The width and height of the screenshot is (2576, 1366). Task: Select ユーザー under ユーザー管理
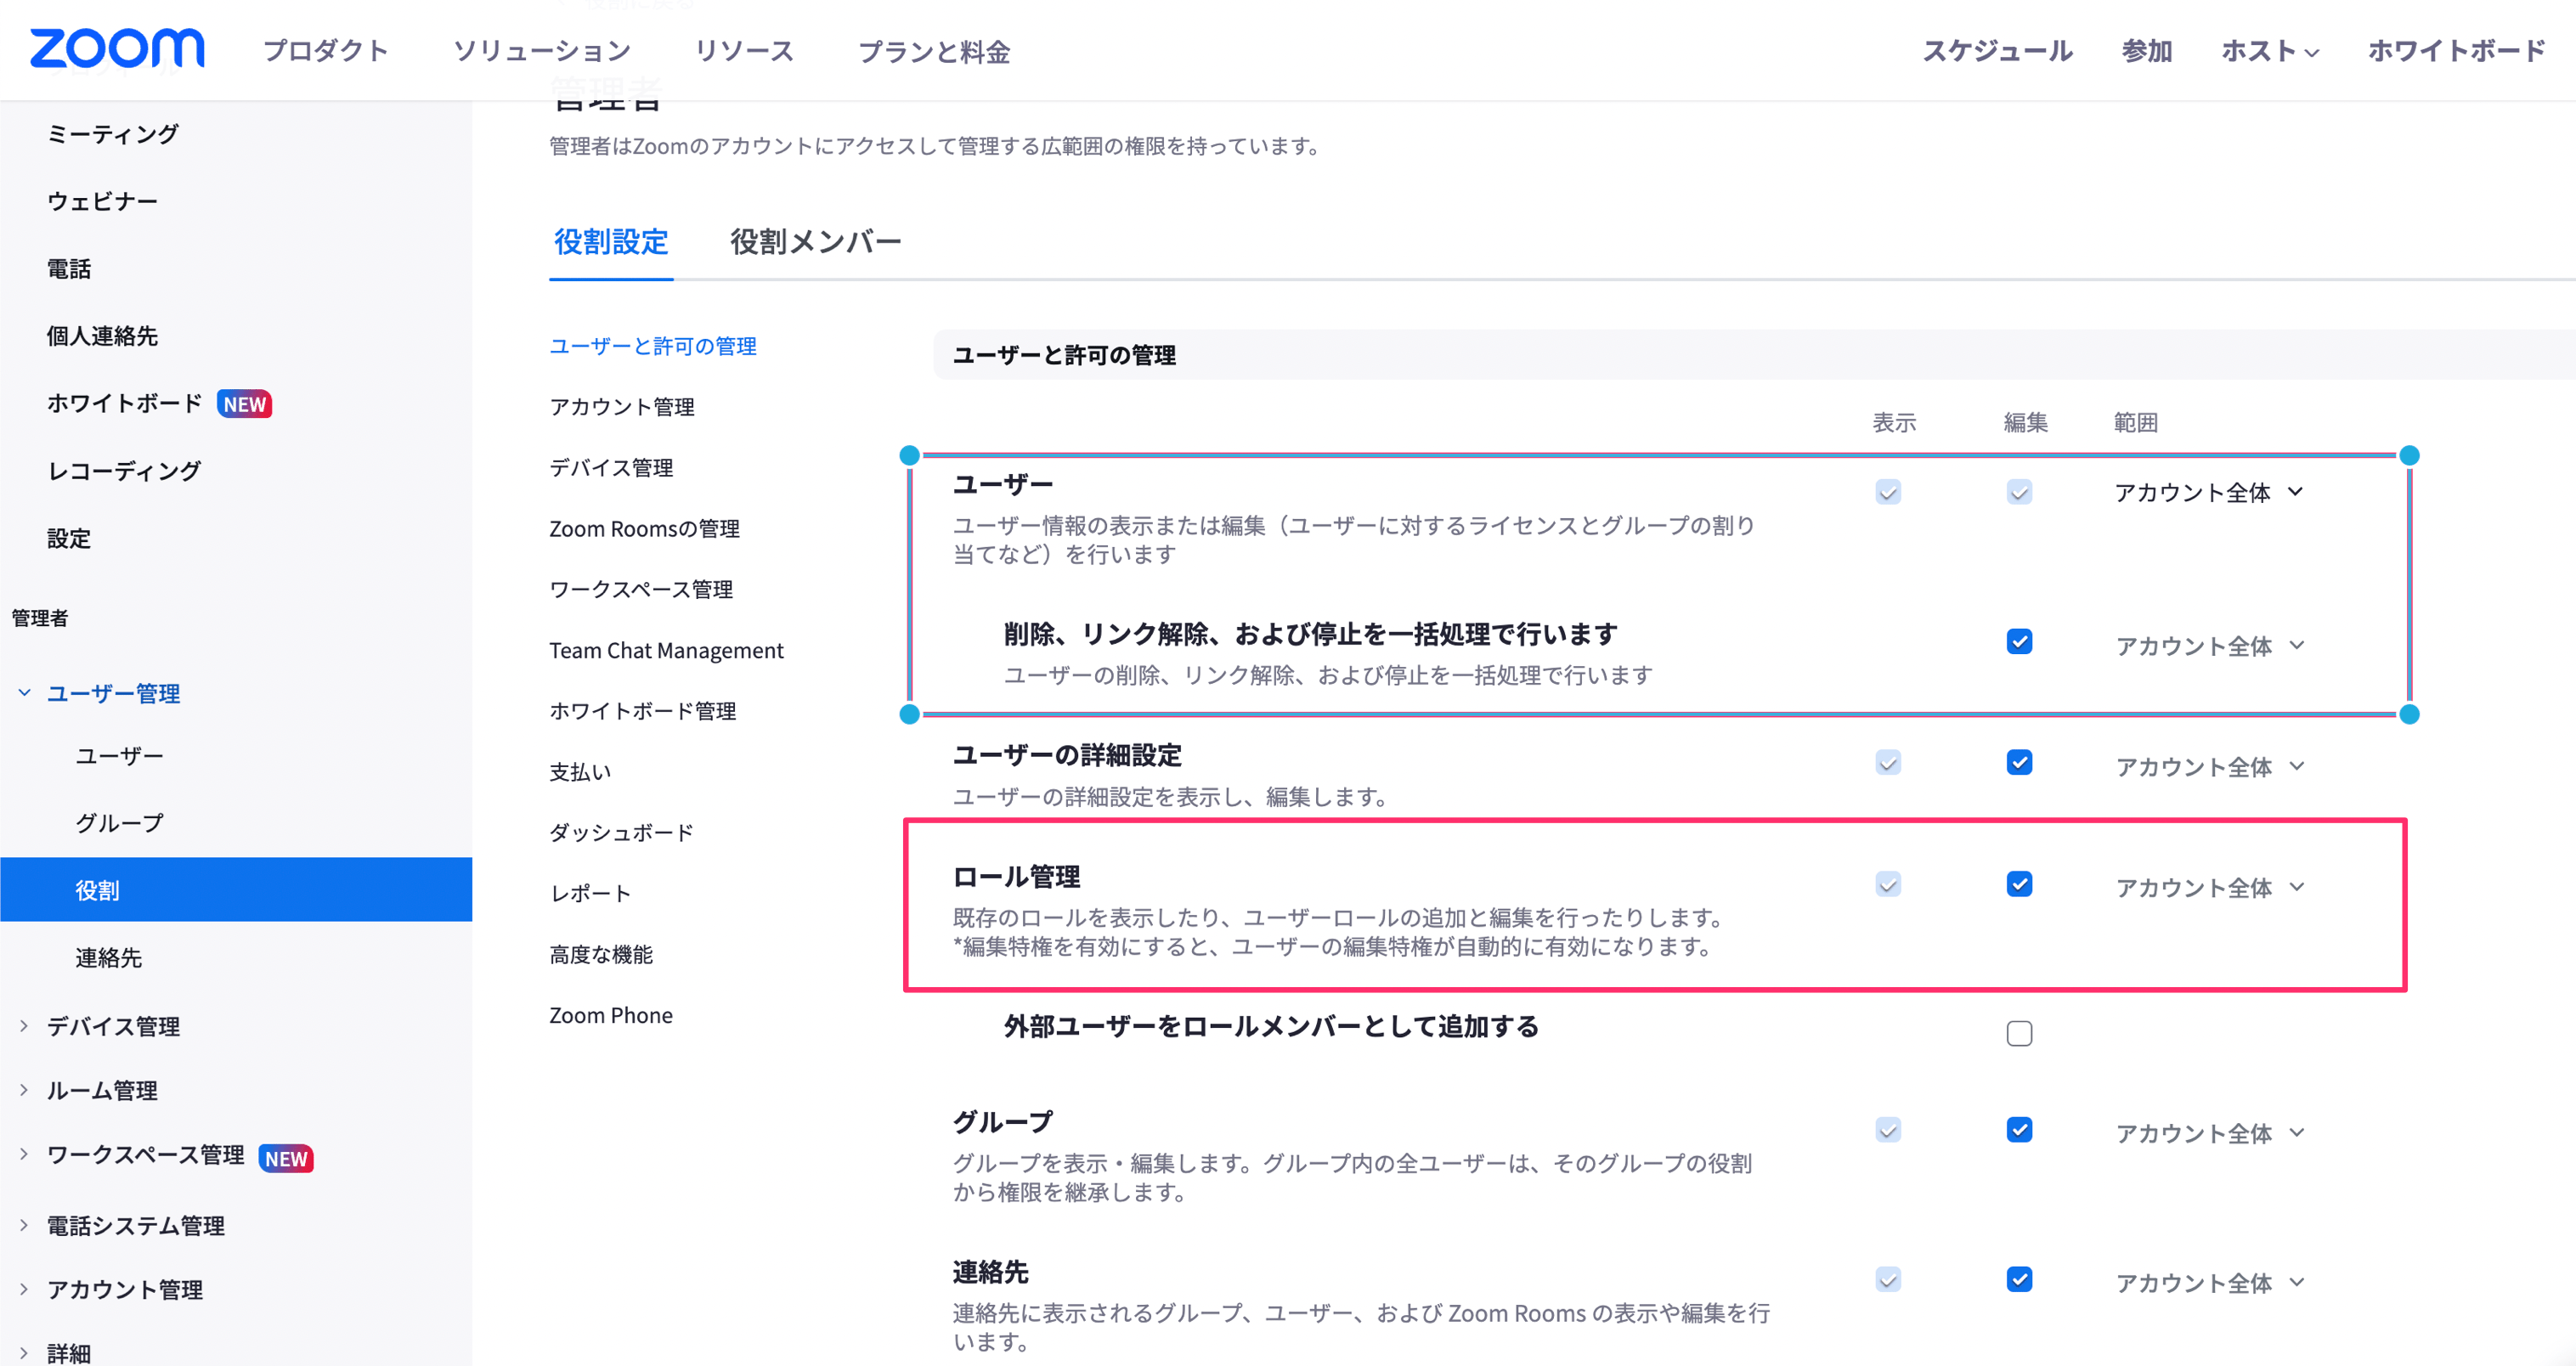[119, 756]
